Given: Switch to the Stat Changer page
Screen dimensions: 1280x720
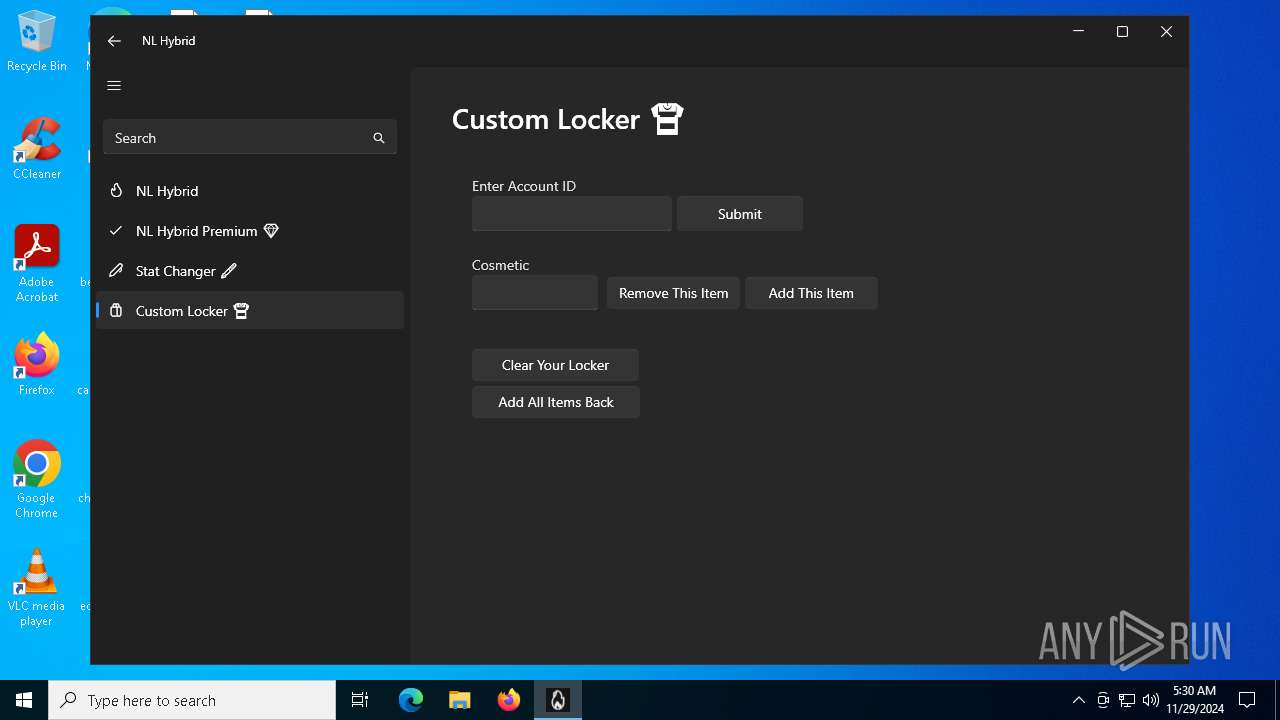Looking at the screenshot, I should click(250, 271).
